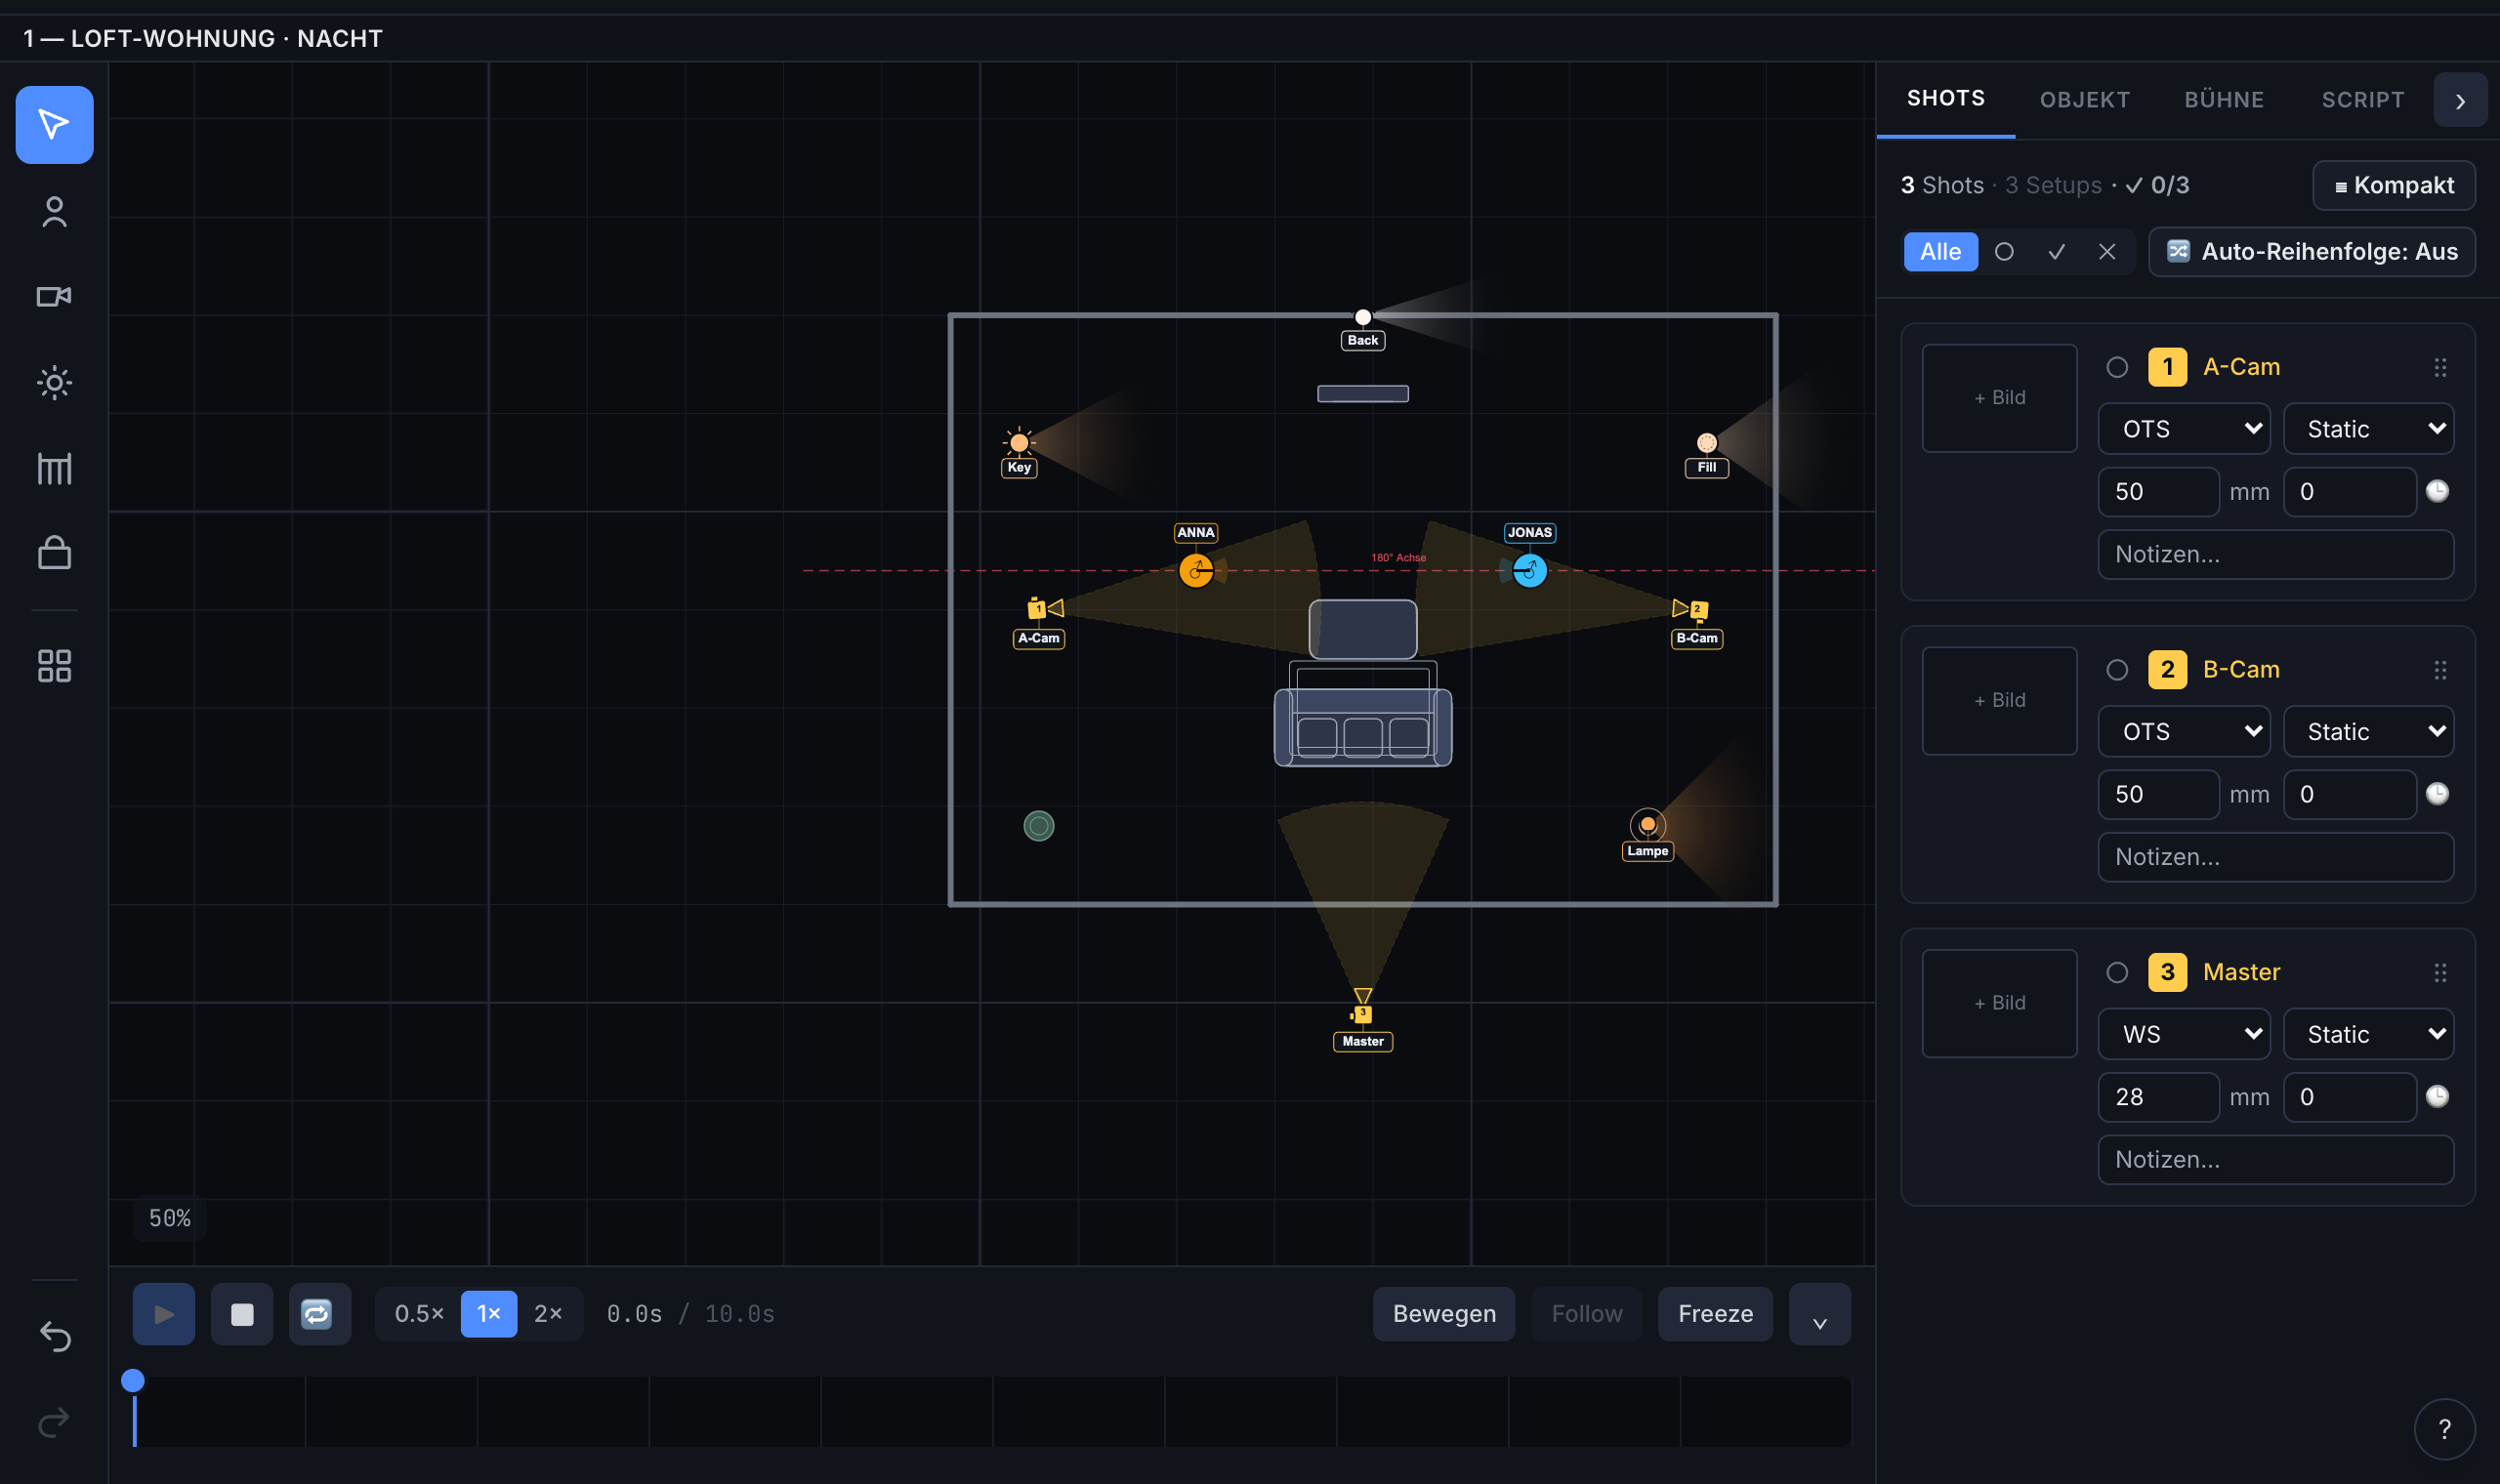Toggle Master shot status circle
This screenshot has width=2500, height=1484.
pyautogui.click(x=2117, y=972)
